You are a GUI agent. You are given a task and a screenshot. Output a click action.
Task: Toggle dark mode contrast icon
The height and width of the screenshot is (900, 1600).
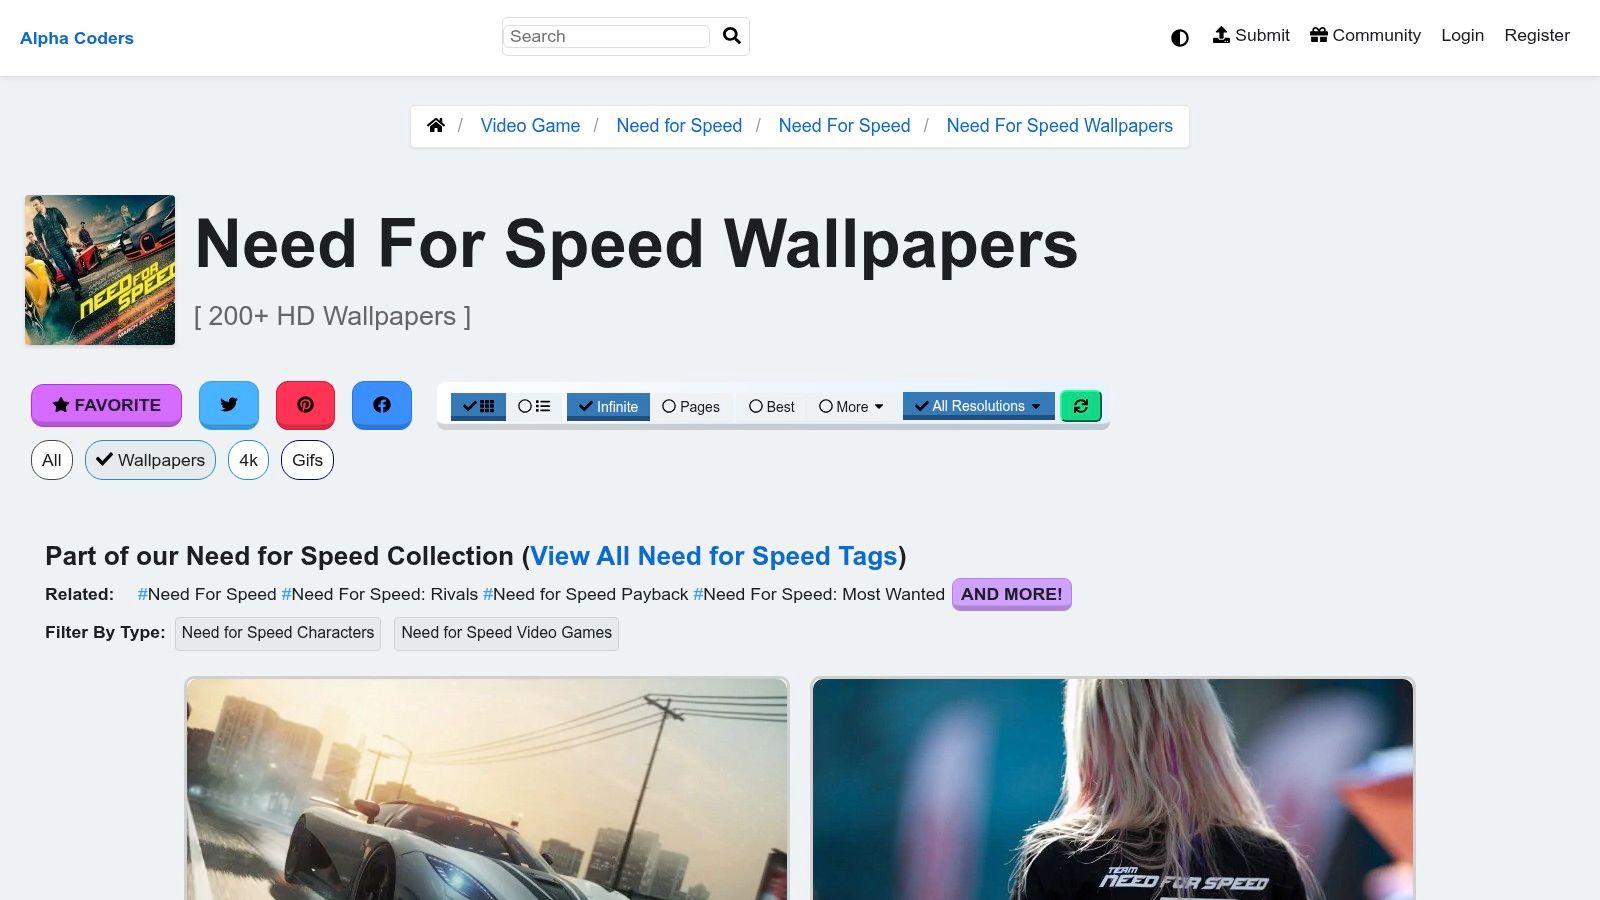pos(1180,38)
